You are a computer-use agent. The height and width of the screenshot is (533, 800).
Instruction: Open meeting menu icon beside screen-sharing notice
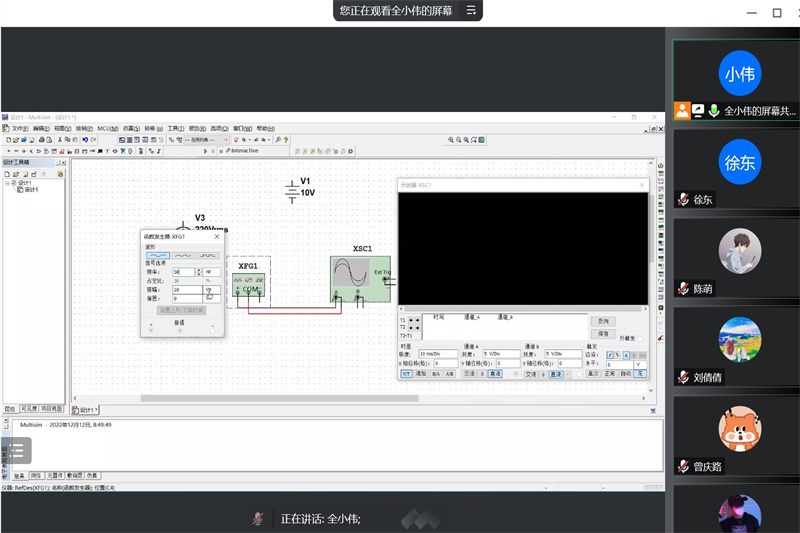[x=471, y=11]
